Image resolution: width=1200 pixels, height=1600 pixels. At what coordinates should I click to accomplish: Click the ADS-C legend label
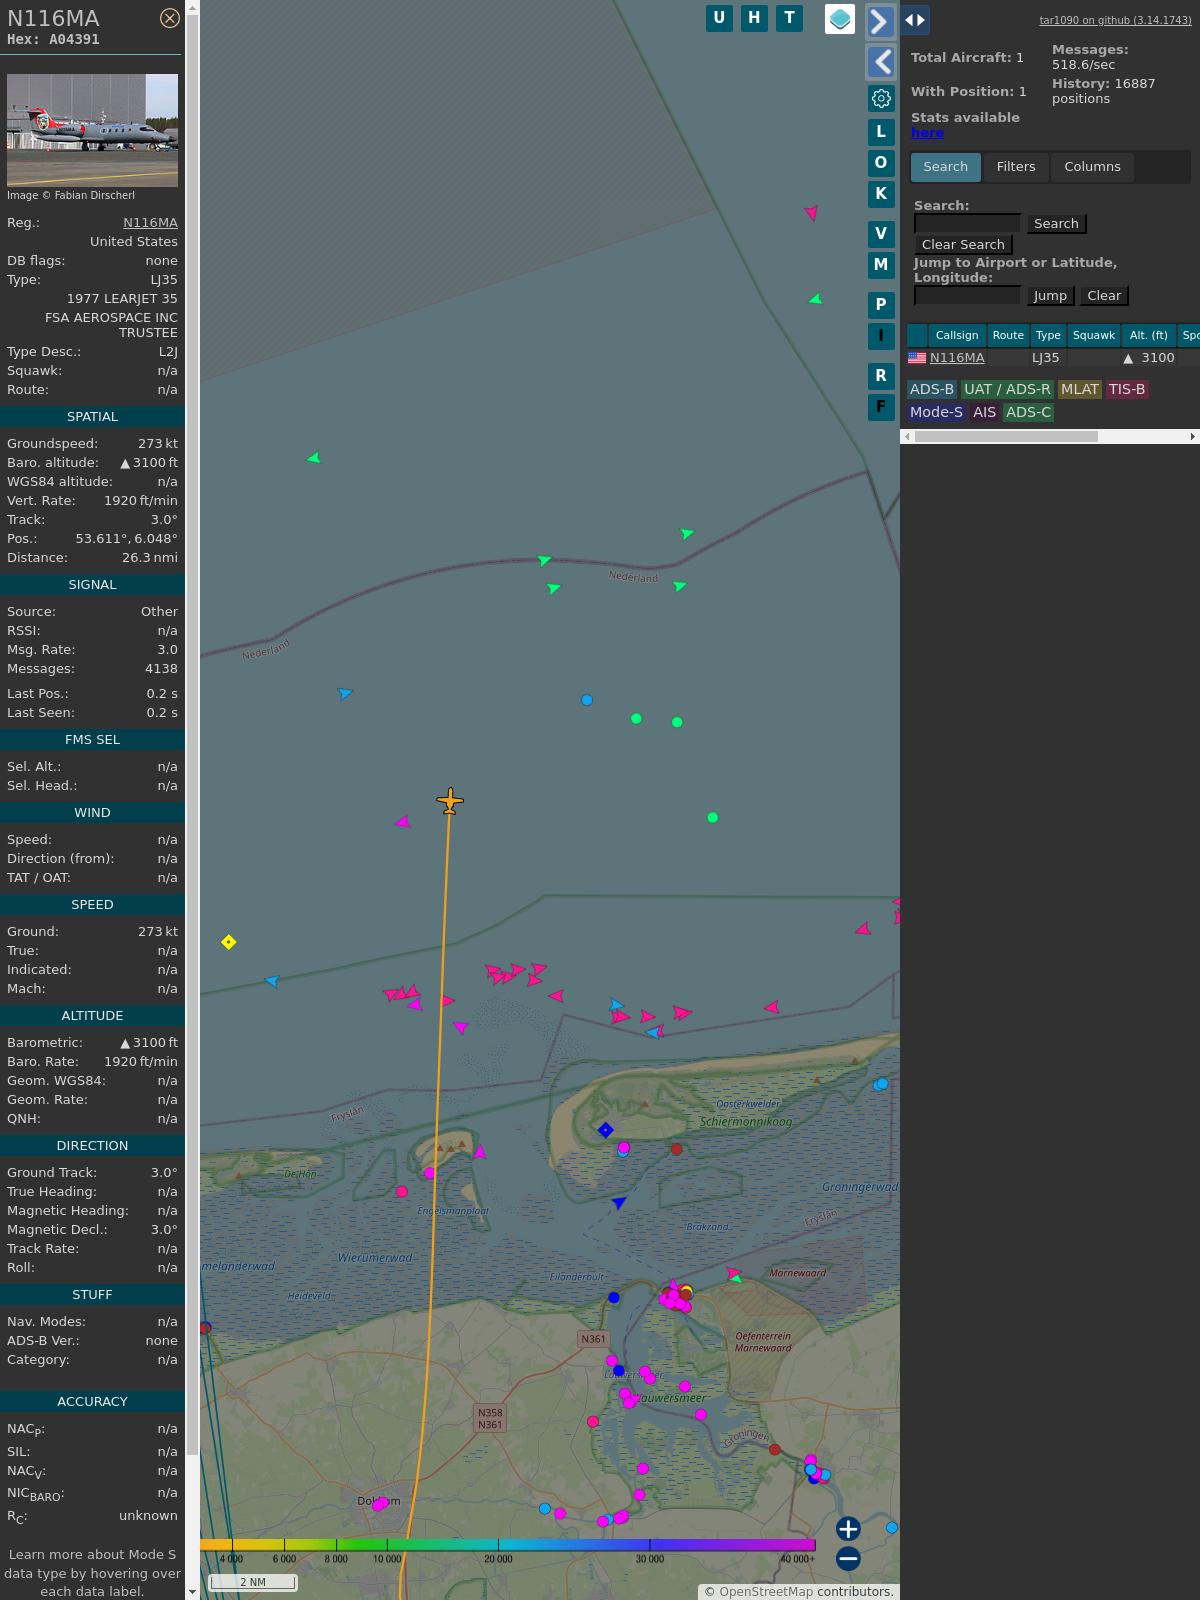[x=1029, y=413]
